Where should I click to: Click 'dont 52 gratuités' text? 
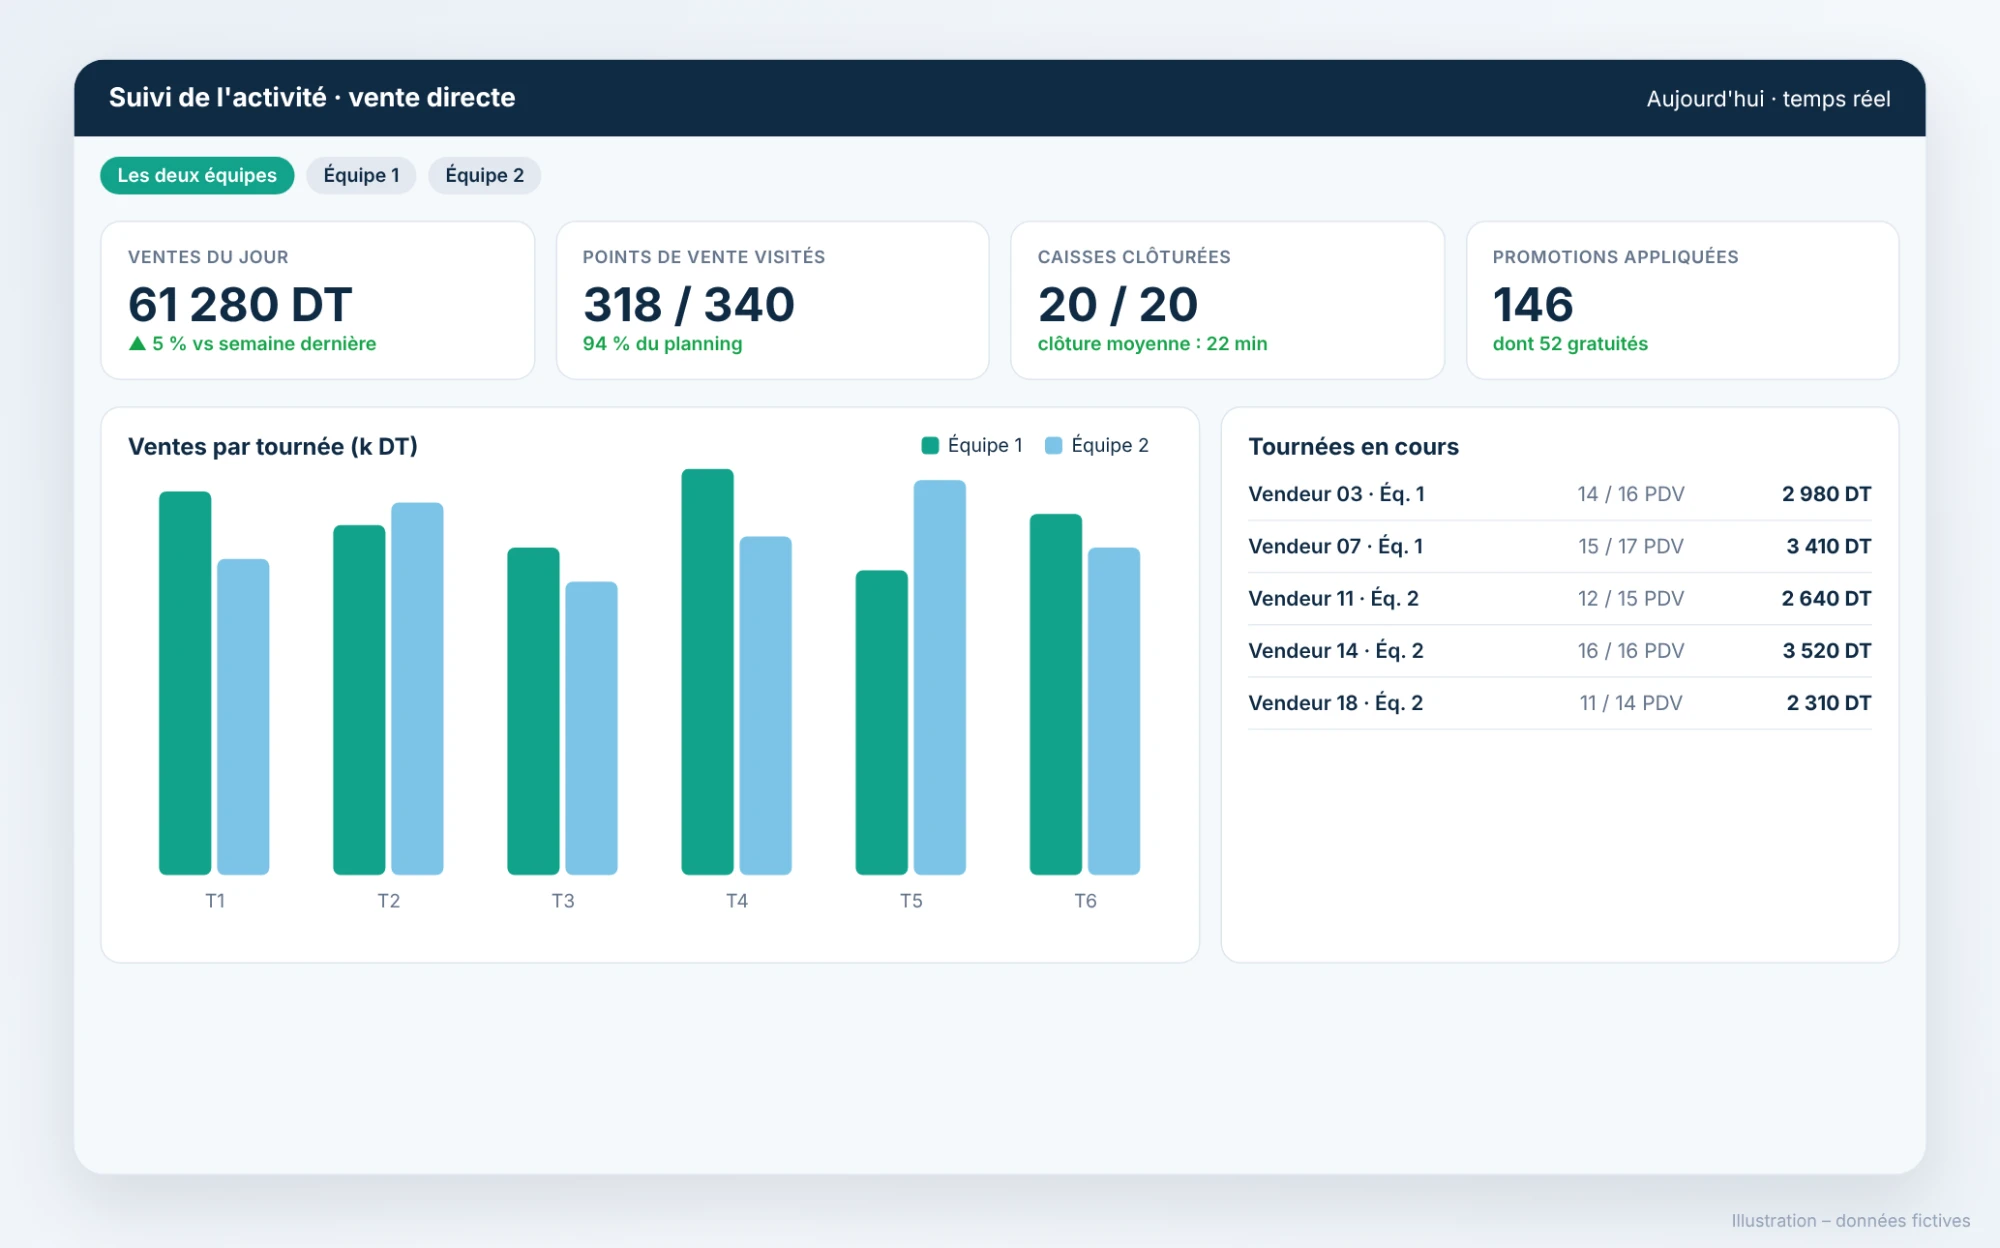1570,343
